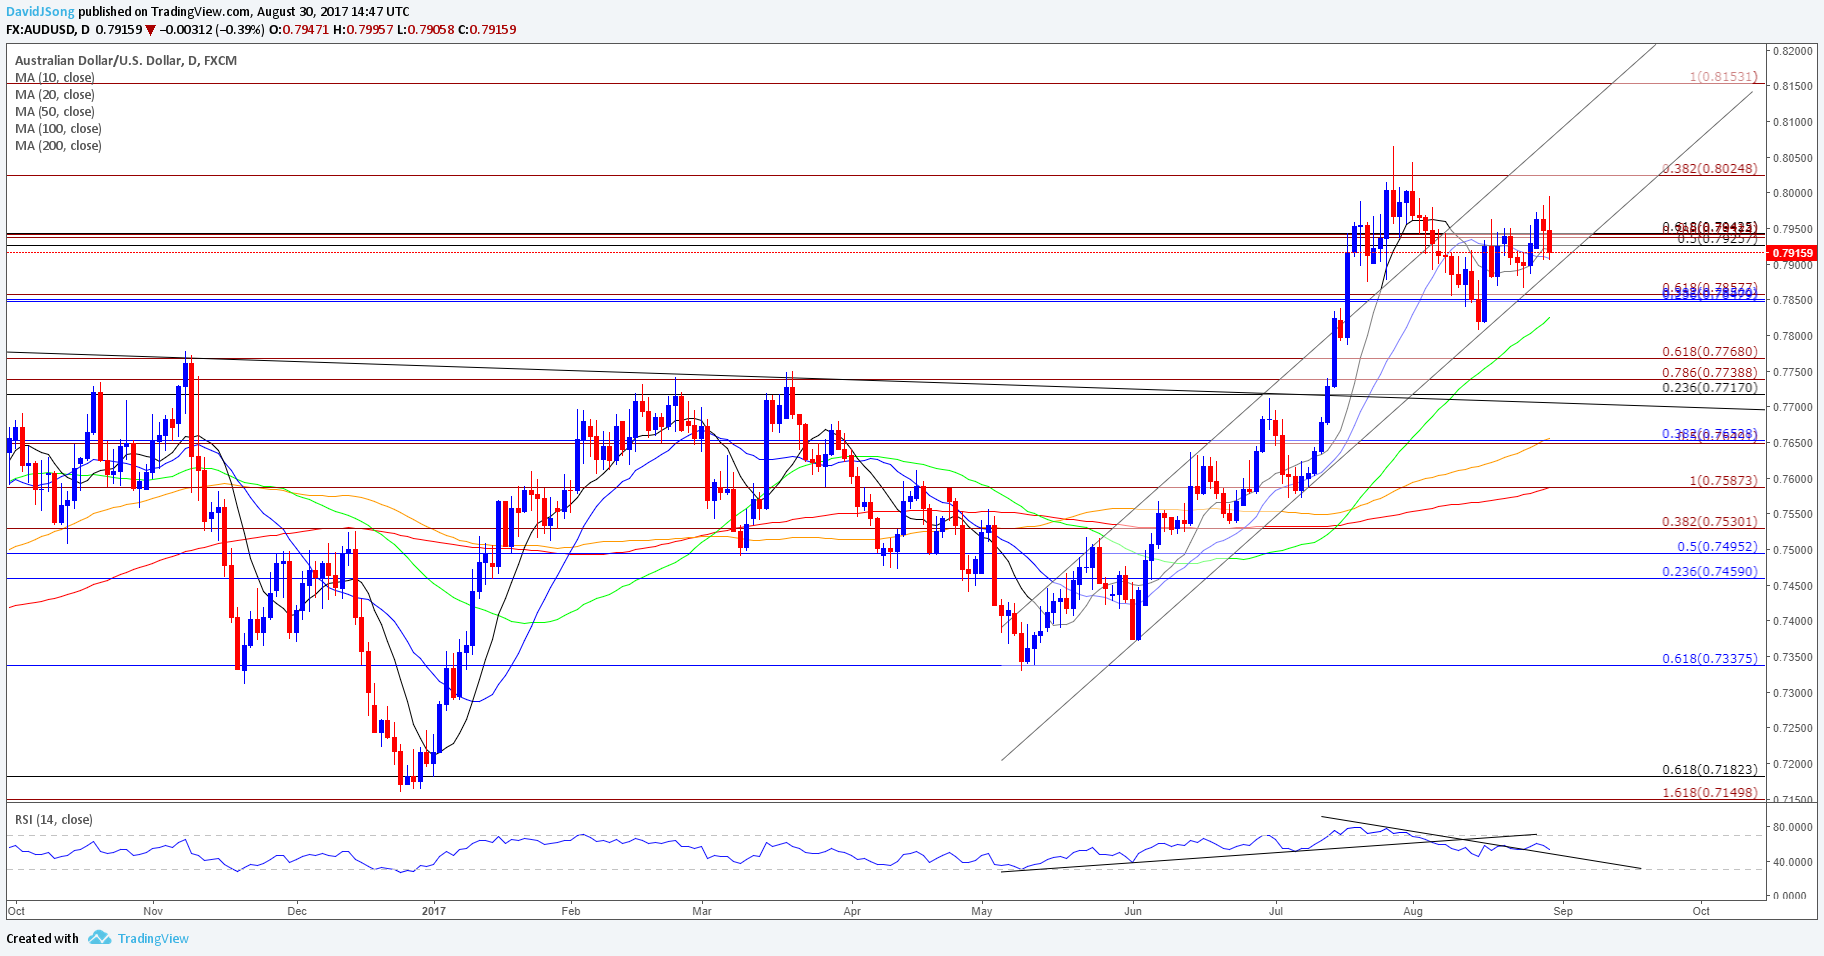
Task: Click the Sep label on the time axis
Action: tap(1563, 911)
